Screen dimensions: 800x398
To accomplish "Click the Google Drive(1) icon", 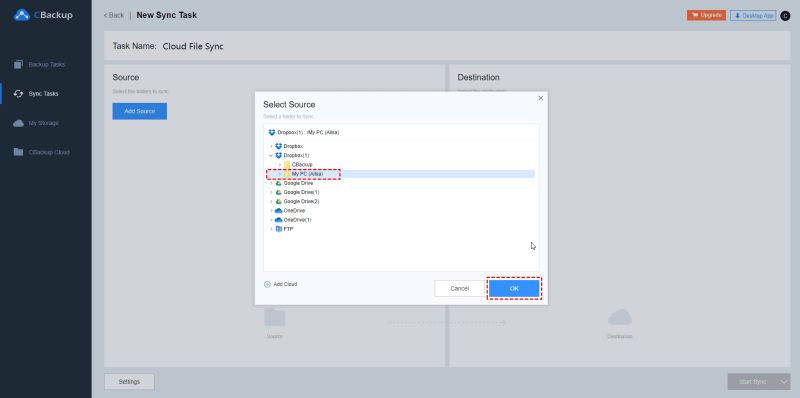I will pyautogui.click(x=279, y=192).
